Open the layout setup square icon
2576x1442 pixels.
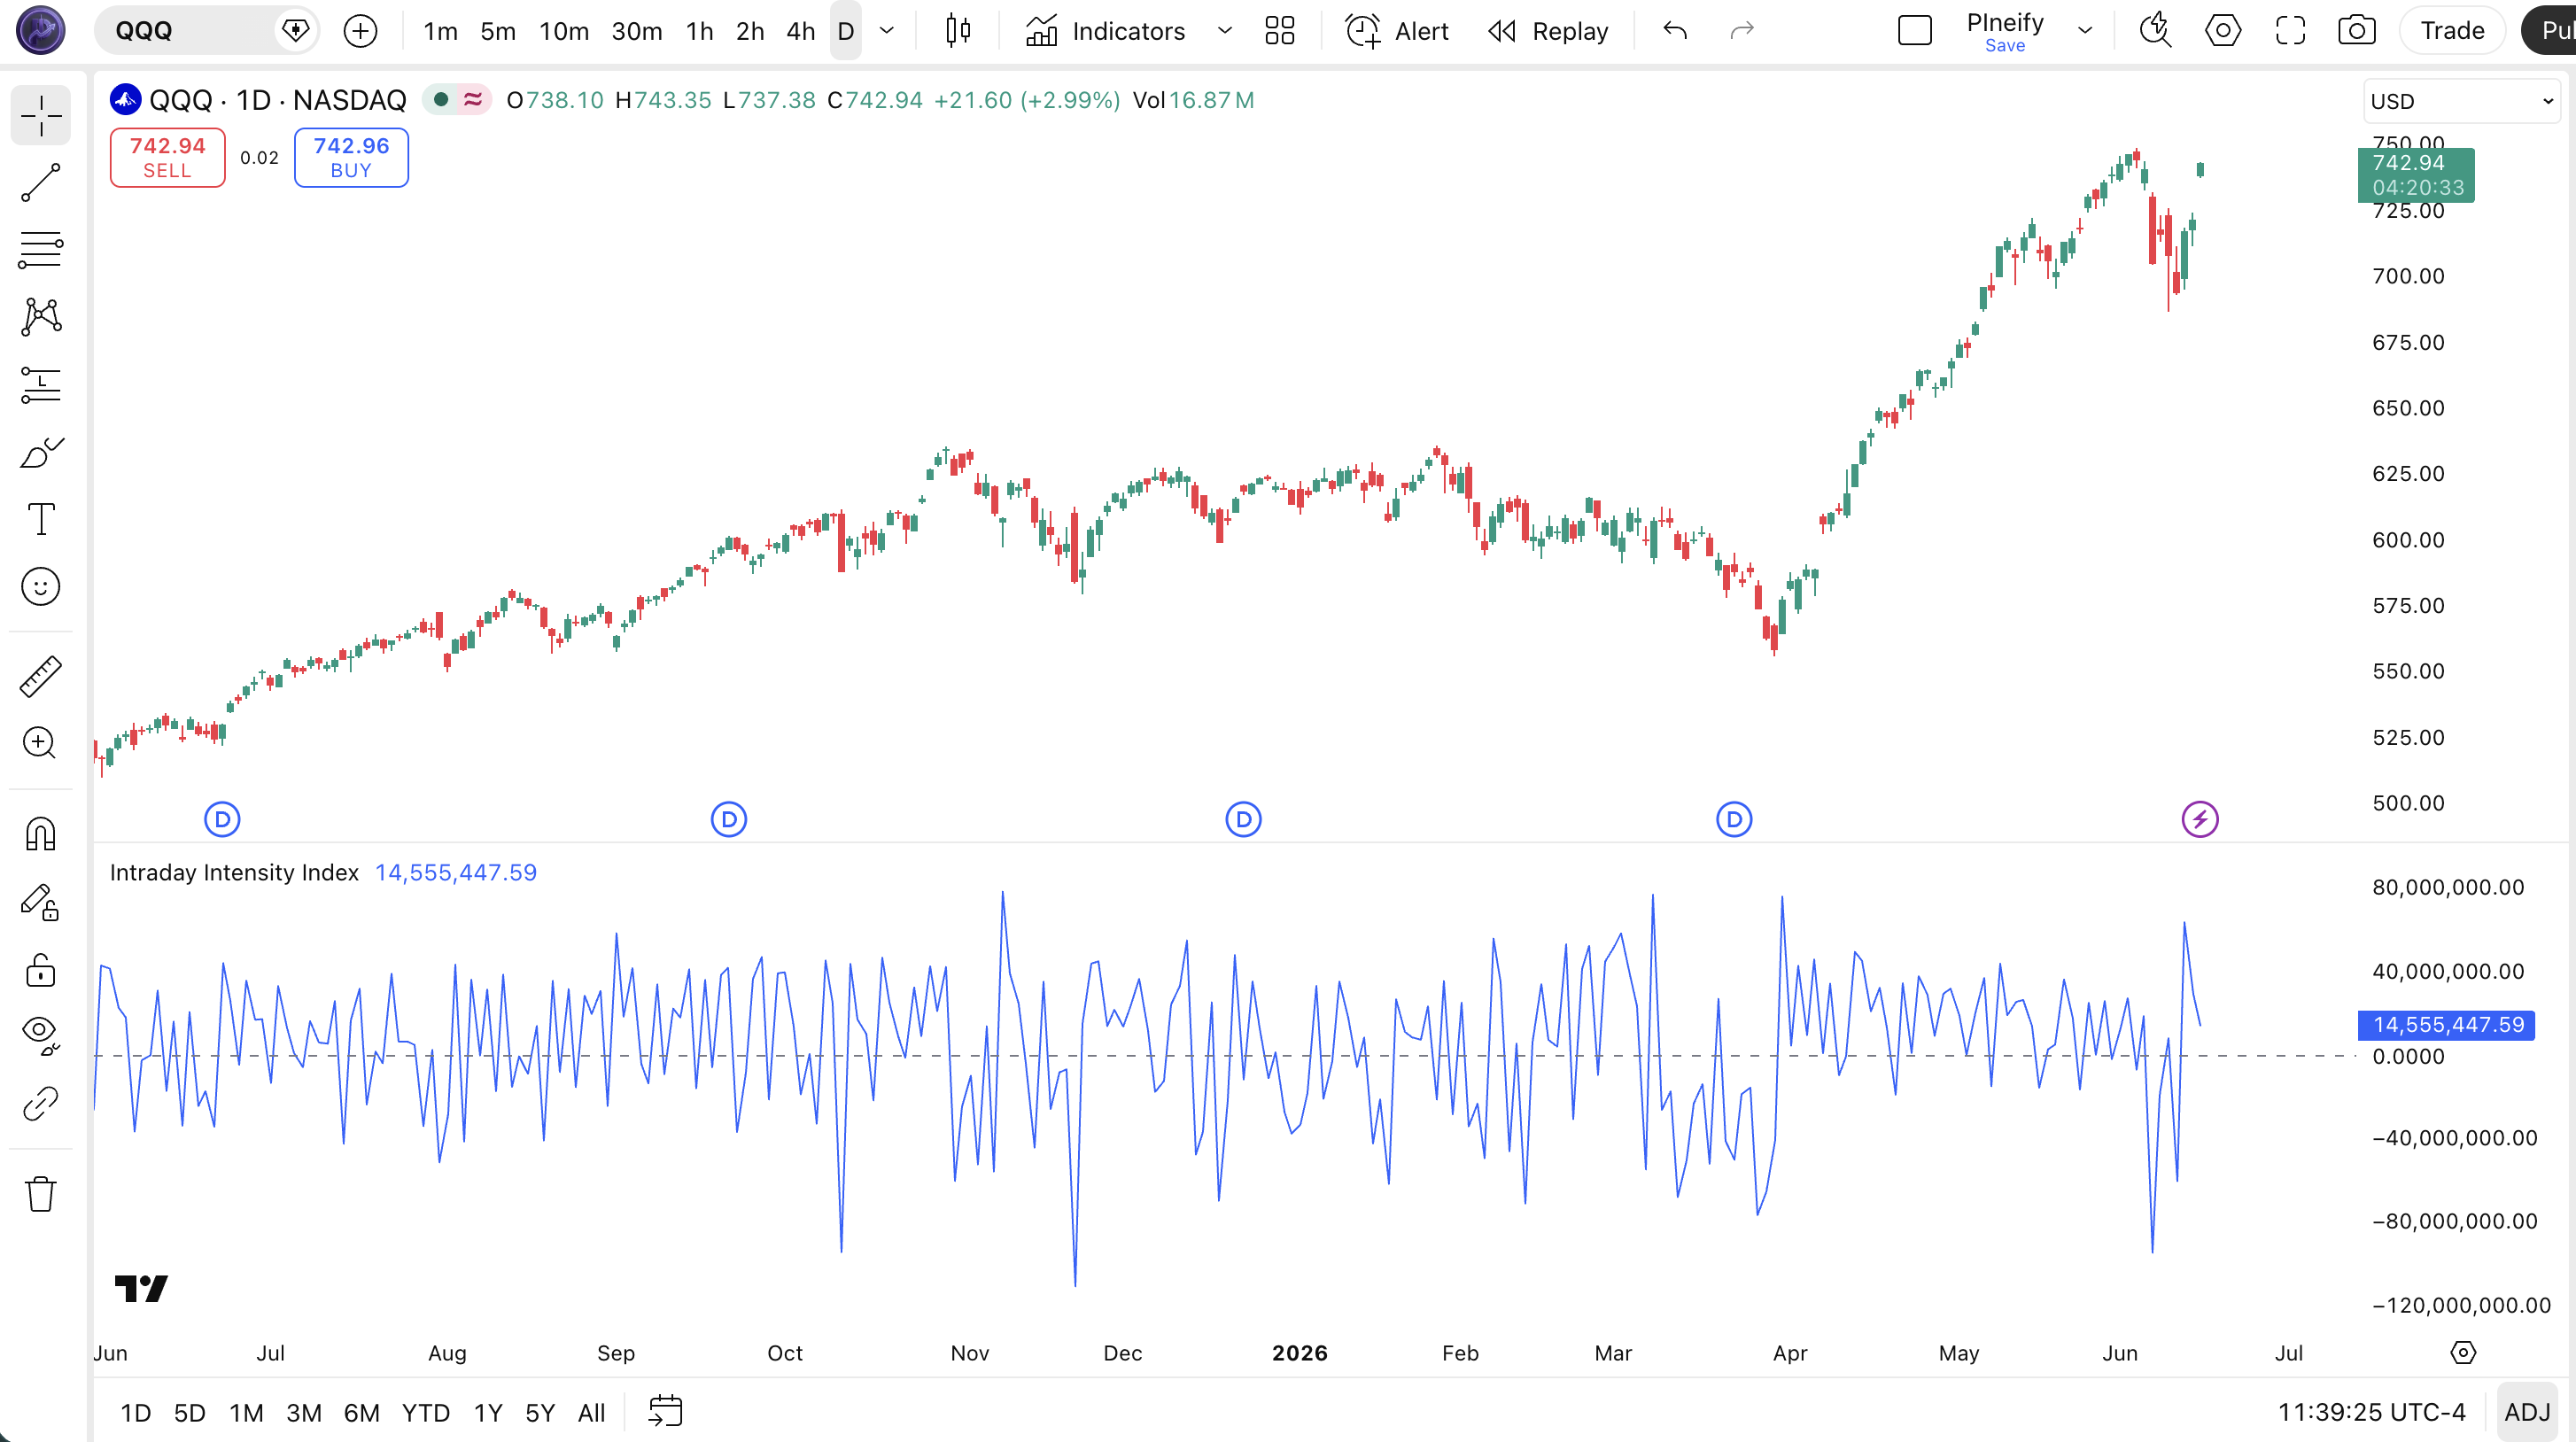pyautogui.click(x=1914, y=31)
